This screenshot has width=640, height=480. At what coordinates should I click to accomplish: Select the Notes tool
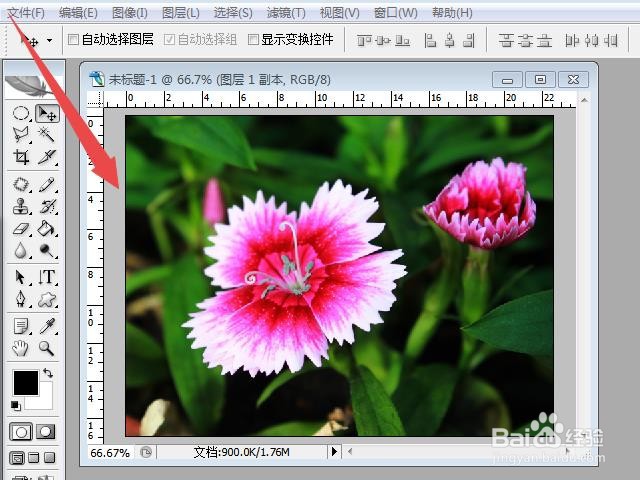(x=21, y=326)
